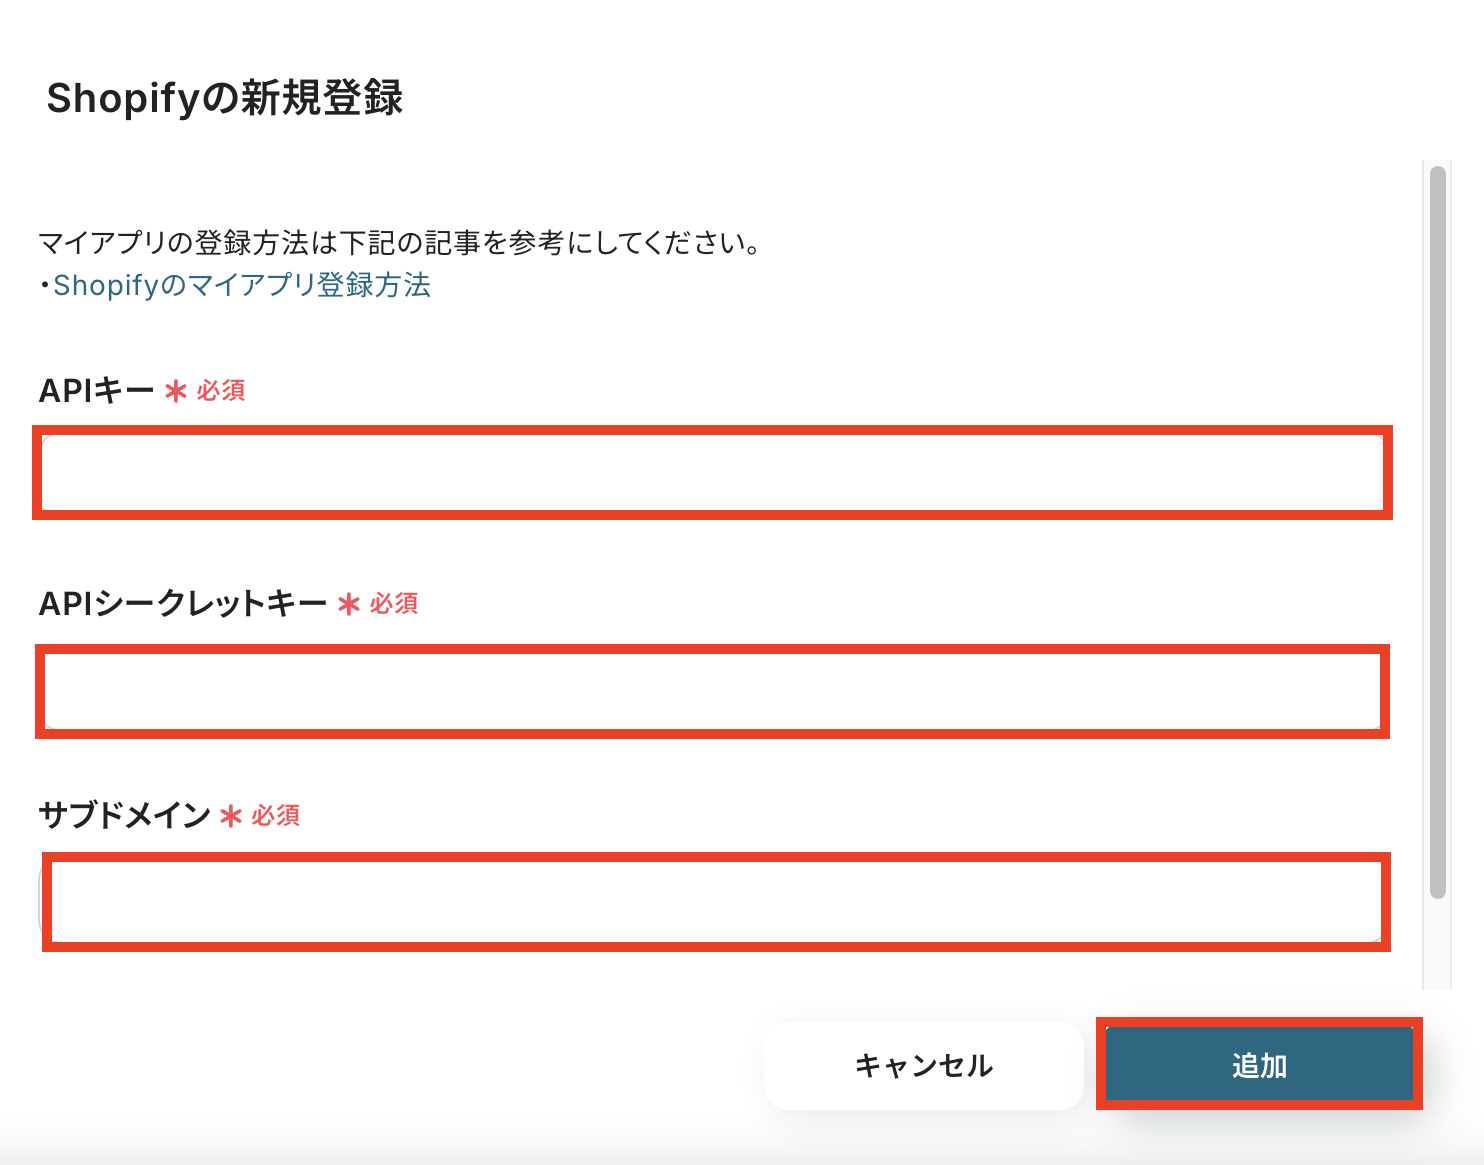The image size is (1484, 1165).
Task: Click the scrollbar track below the thumb
Action: click(1438, 945)
